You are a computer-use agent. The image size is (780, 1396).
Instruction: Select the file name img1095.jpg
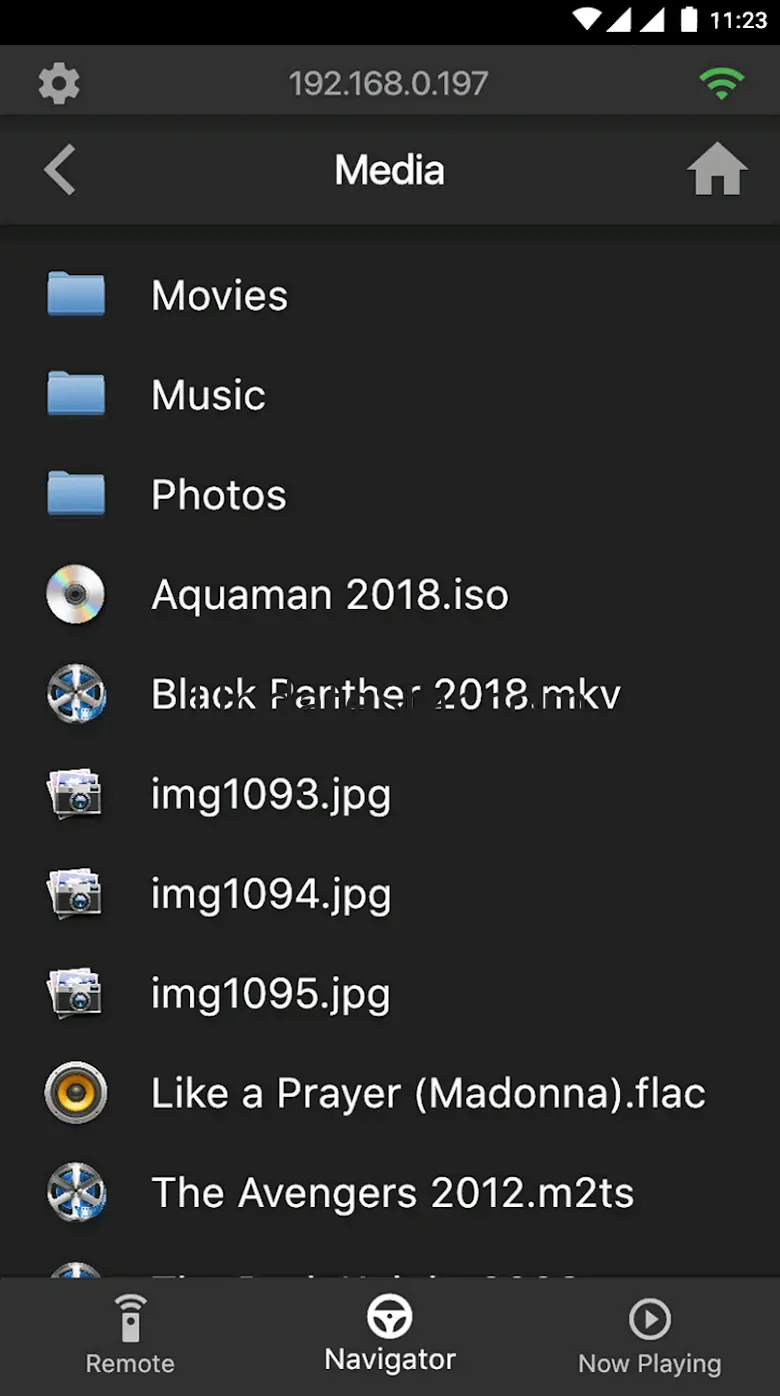click(271, 996)
